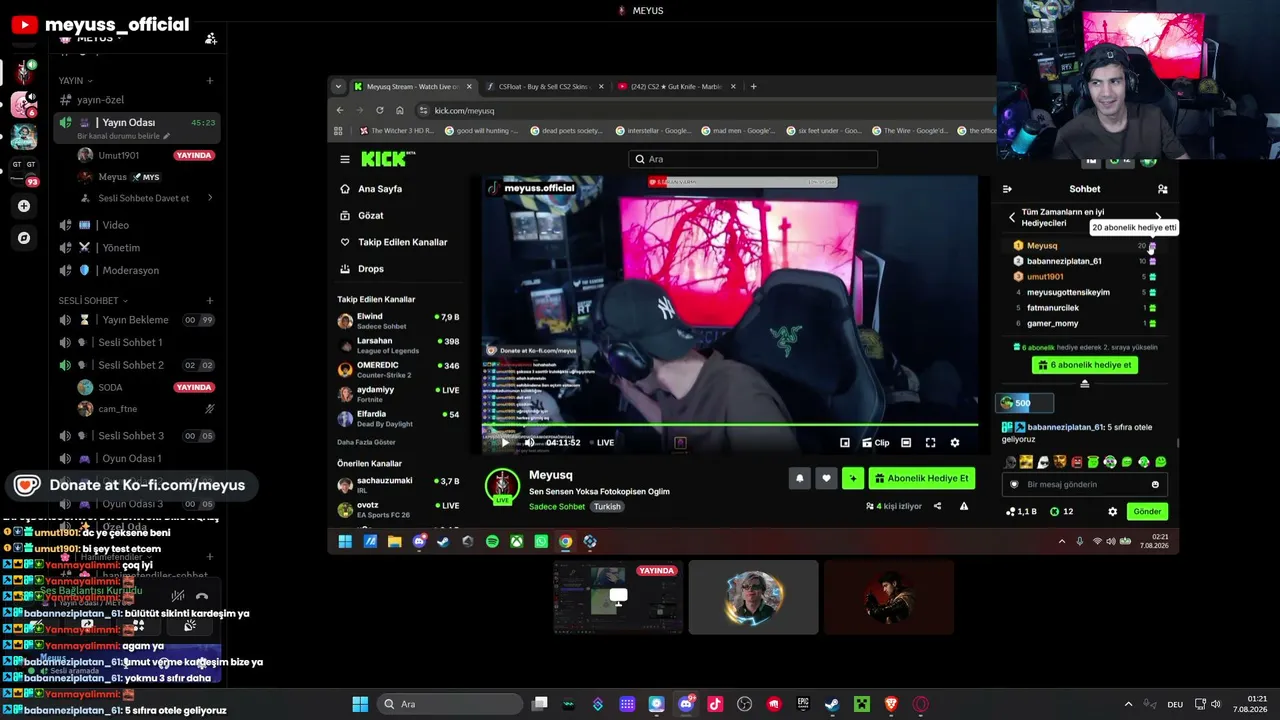Open the 'interstellar' bookmark

click(x=652, y=131)
